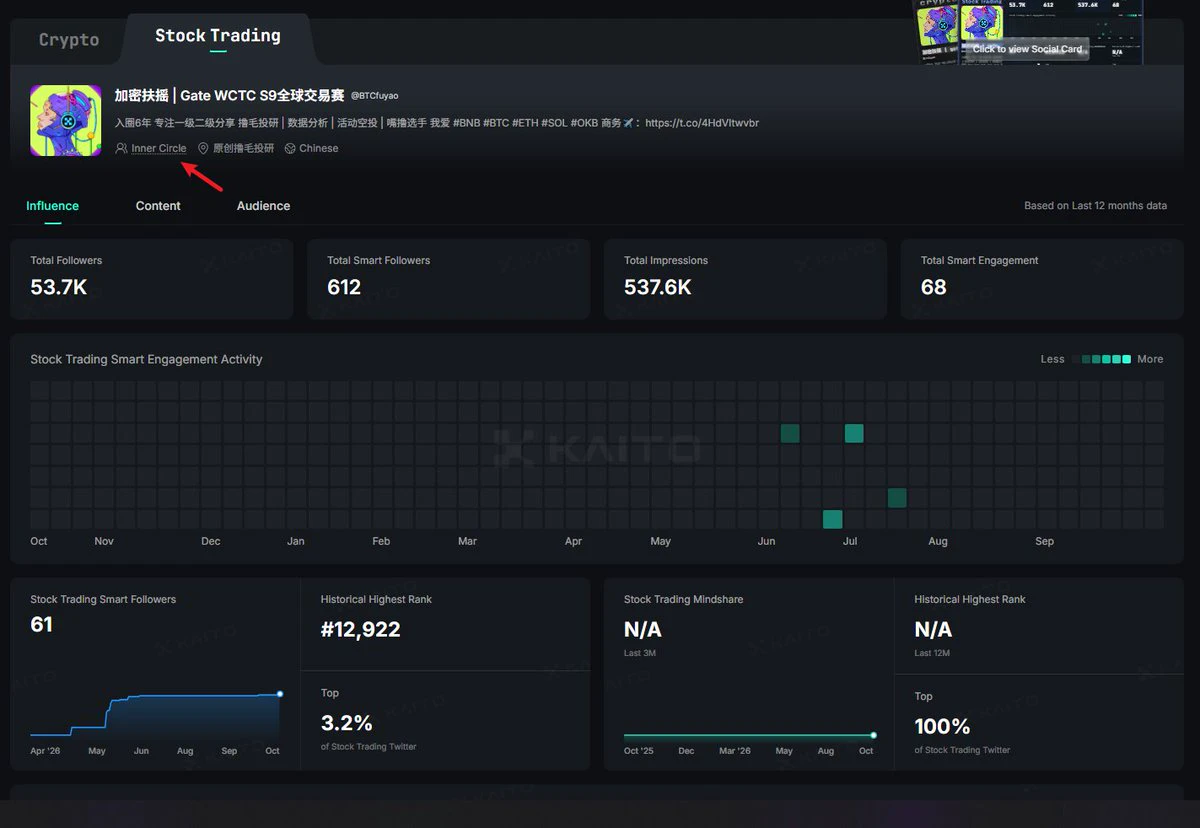Select the Total Followers stat card
This screenshot has height=828, width=1200.
151,279
